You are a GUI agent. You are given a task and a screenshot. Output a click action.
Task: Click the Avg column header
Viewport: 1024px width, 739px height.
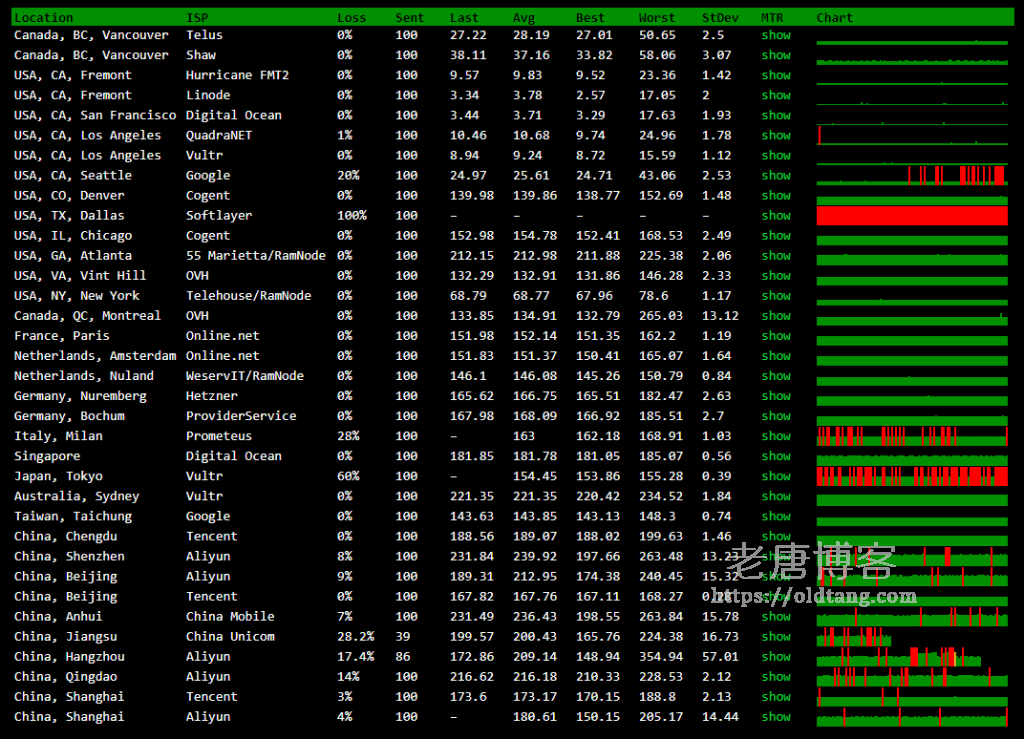pyautogui.click(x=524, y=18)
